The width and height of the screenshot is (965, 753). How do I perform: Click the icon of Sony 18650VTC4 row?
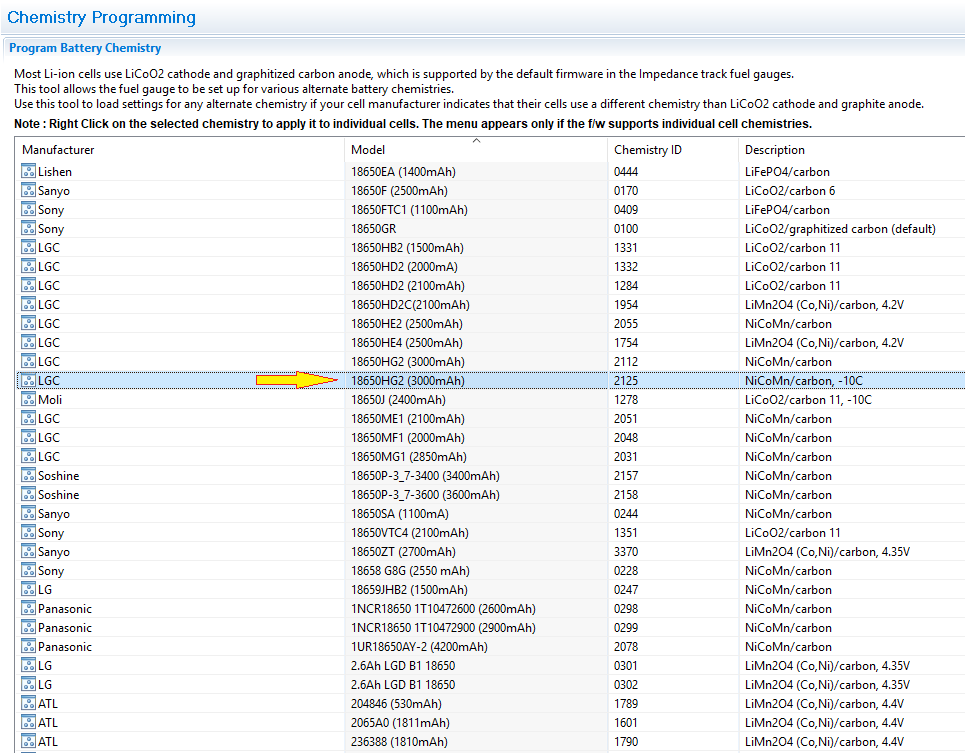click(28, 532)
